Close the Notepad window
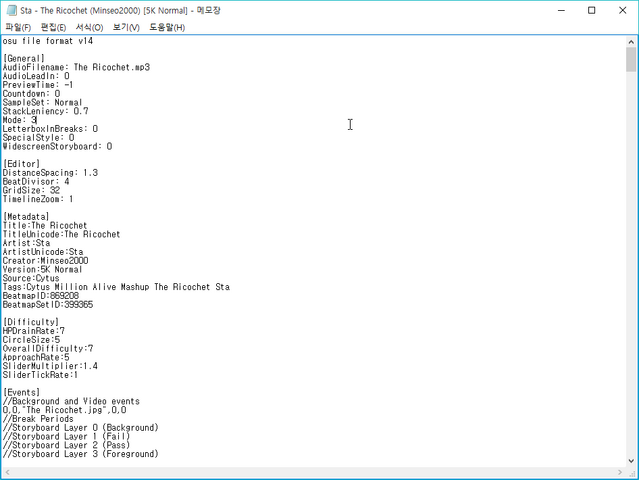Viewport: 639px width, 480px height. pyautogui.click(x=622, y=10)
